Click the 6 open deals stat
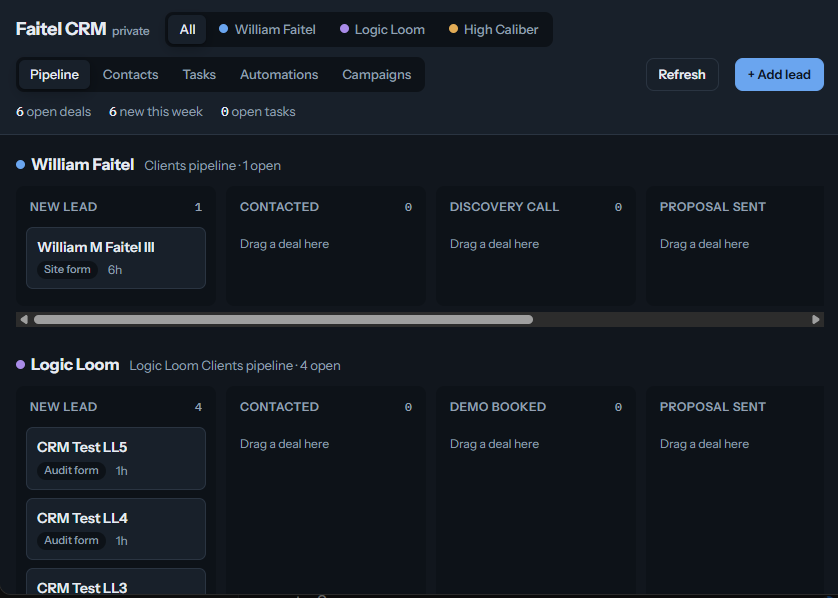Viewport: 838px width, 598px height. click(x=53, y=112)
